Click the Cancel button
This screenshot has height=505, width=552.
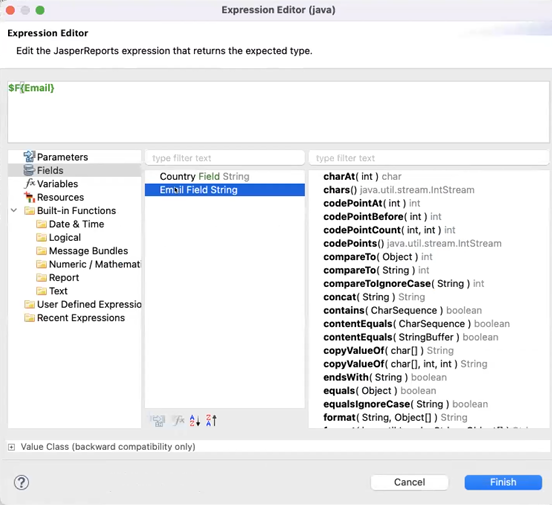(x=409, y=482)
